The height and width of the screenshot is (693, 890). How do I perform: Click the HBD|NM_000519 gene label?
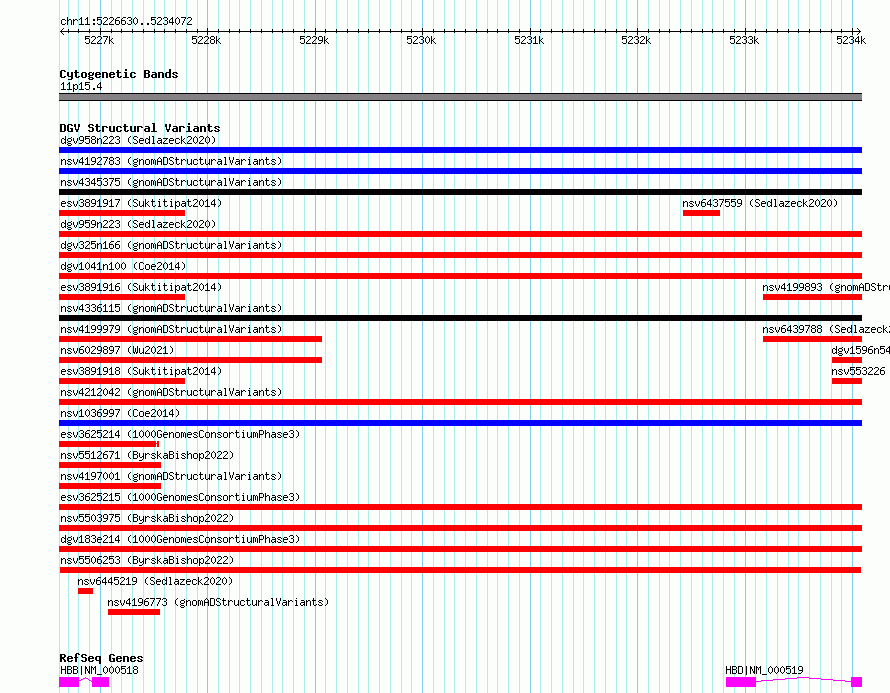(764, 670)
